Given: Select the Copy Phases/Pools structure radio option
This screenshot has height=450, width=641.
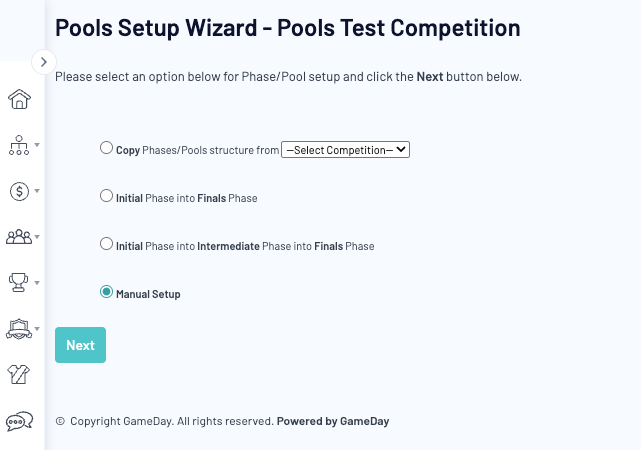Looking at the screenshot, I should [107, 148].
